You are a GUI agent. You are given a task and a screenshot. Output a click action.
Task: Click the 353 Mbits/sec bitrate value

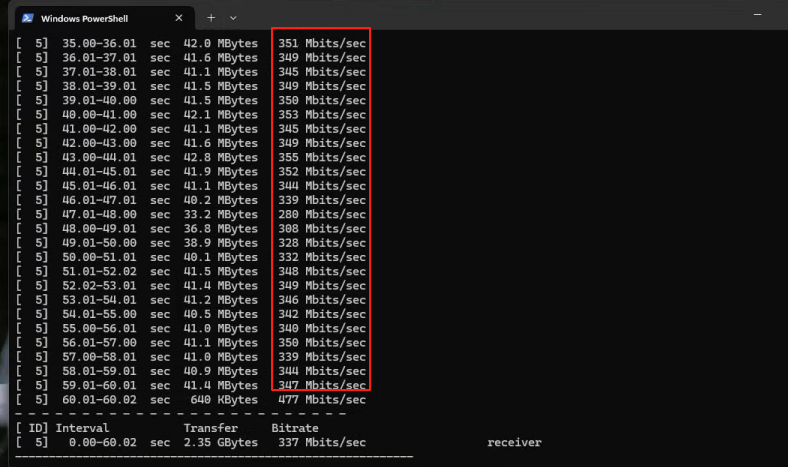pyautogui.click(x=322, y=115)
